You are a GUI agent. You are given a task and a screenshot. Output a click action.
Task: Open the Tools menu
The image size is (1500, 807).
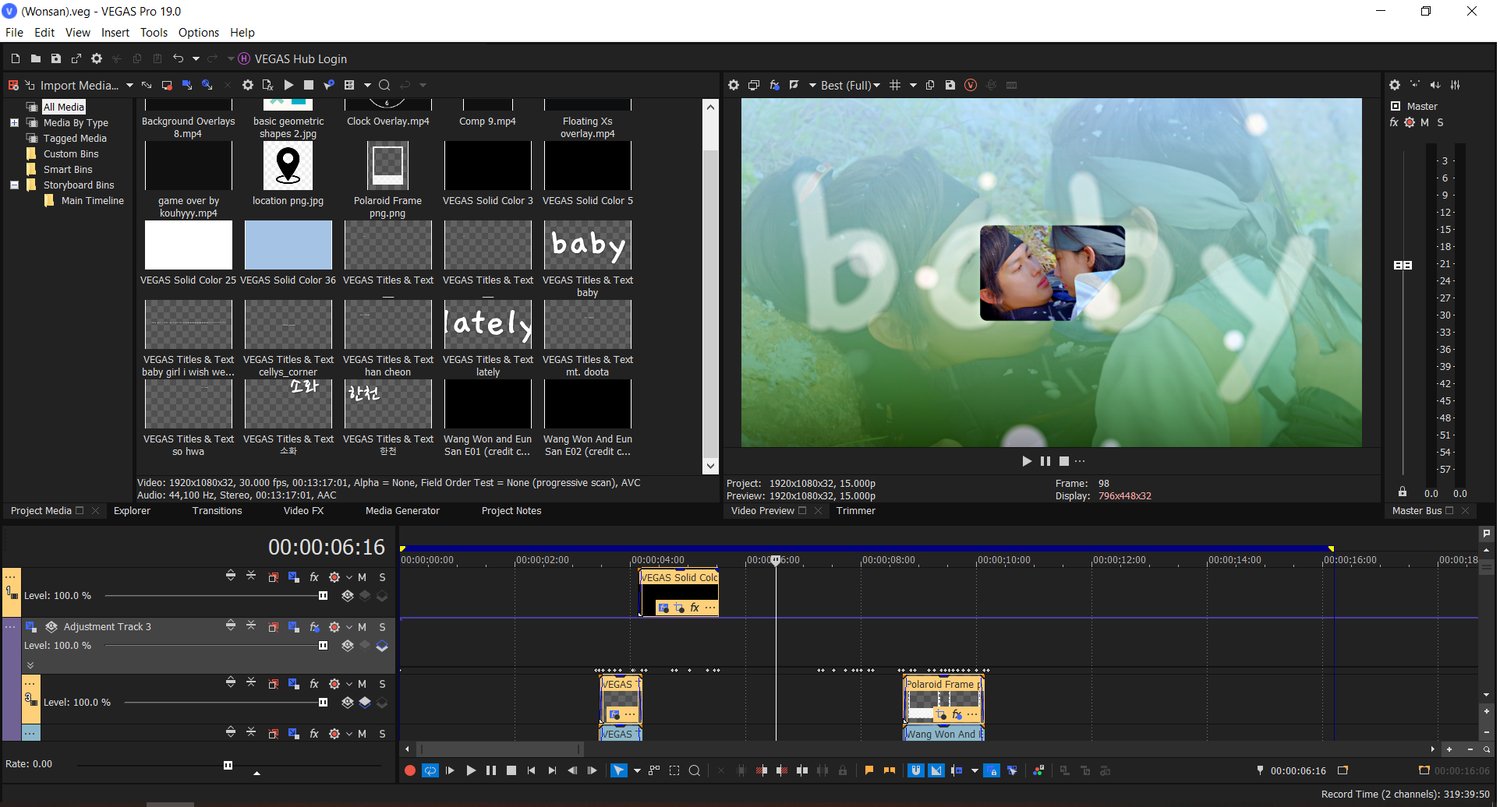[x=154, y=33]
